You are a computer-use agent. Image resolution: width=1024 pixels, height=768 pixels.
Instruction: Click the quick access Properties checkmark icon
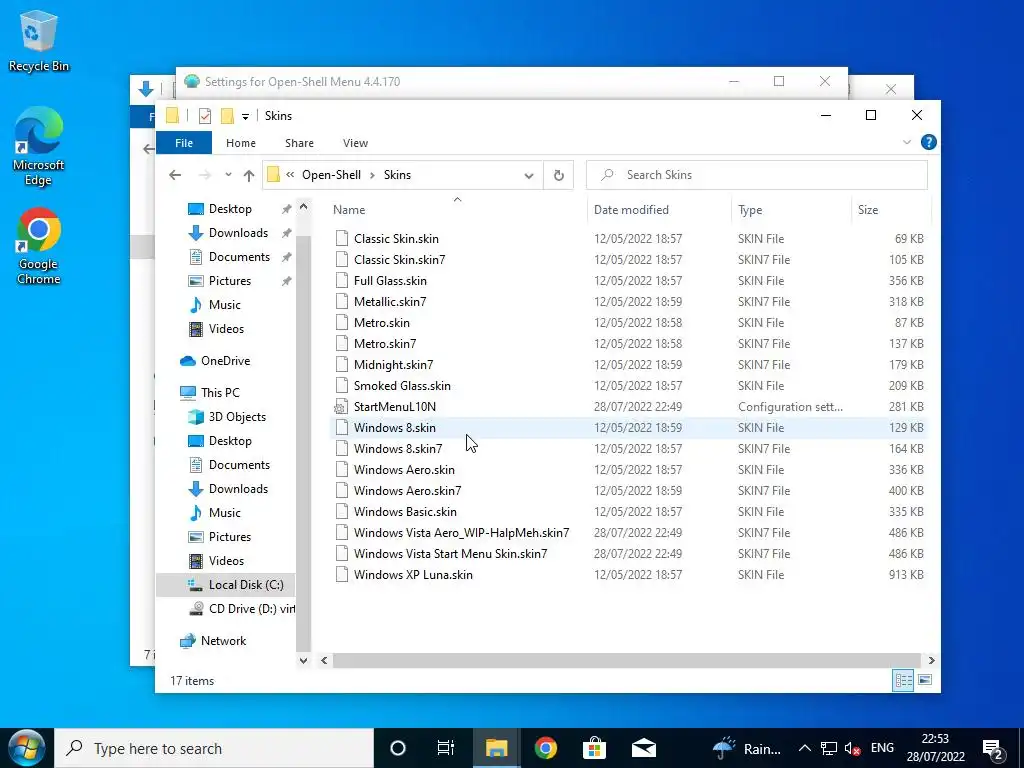coord(205,116)
